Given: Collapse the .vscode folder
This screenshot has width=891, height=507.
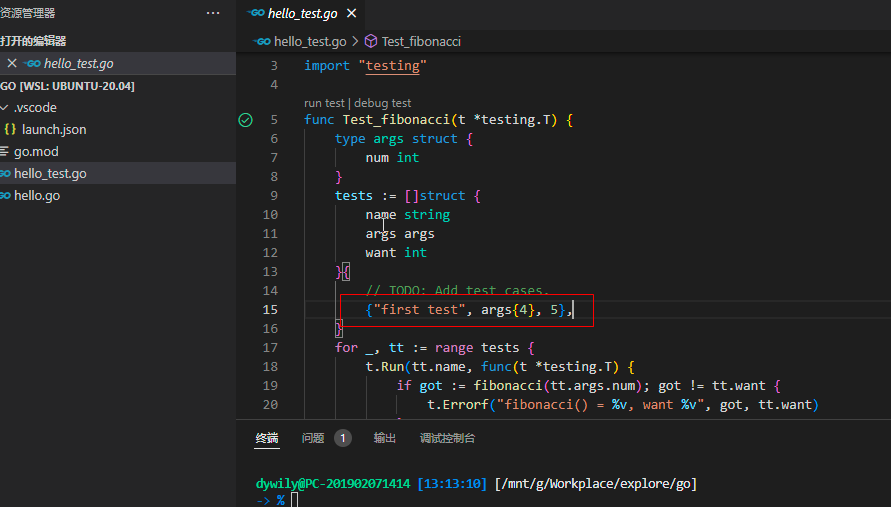Looking at the screenshot, I should [x=5, y=107].
